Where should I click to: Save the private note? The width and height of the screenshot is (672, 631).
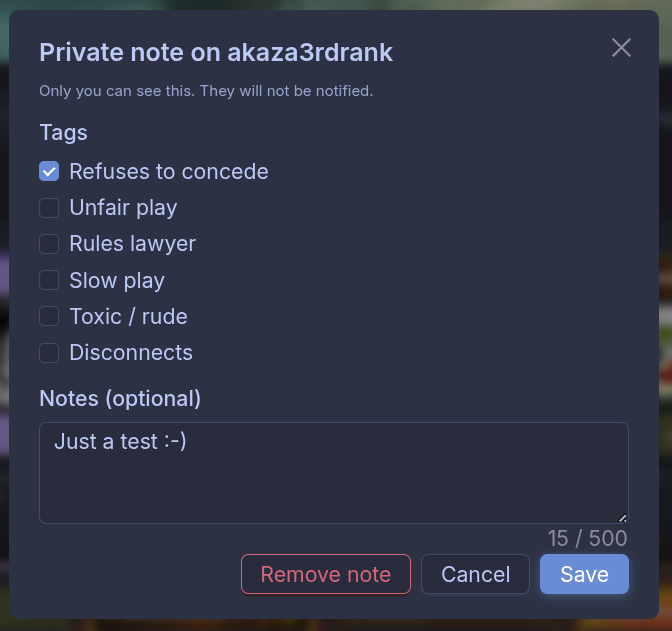click(584, 574)
